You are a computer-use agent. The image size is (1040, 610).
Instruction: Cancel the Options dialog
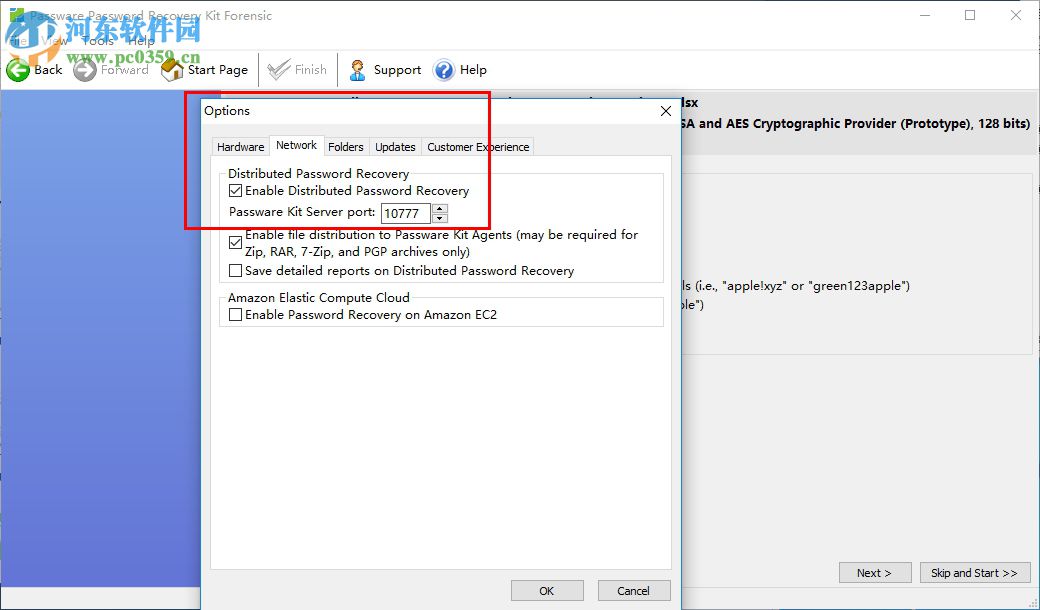[x=633, y=591]
